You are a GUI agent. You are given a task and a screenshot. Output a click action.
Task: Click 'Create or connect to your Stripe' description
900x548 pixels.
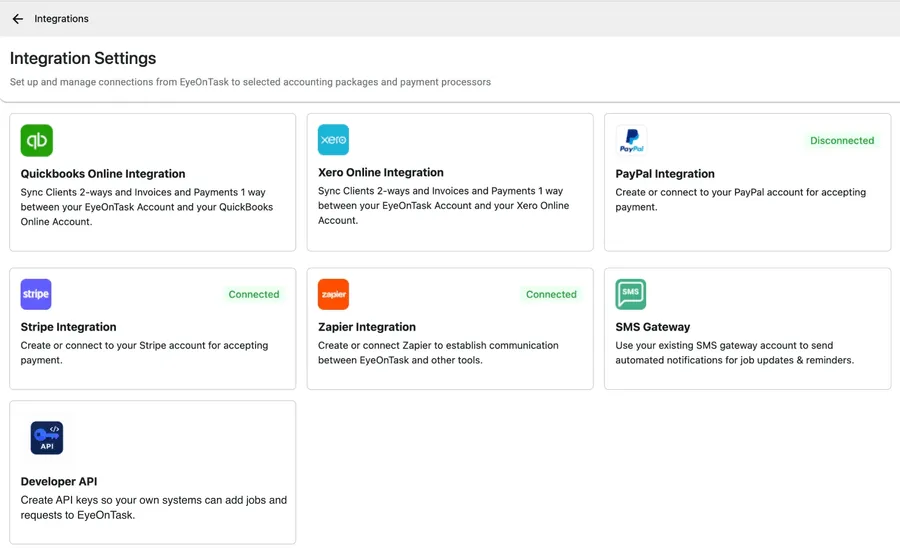point(144,353)
